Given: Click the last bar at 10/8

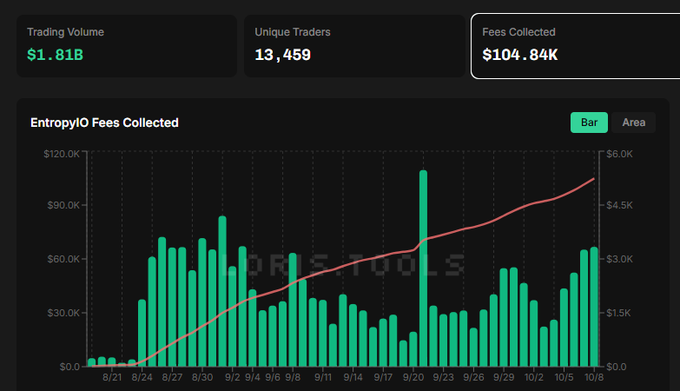Looking at the screenshot, I should [x=594, y=307].
